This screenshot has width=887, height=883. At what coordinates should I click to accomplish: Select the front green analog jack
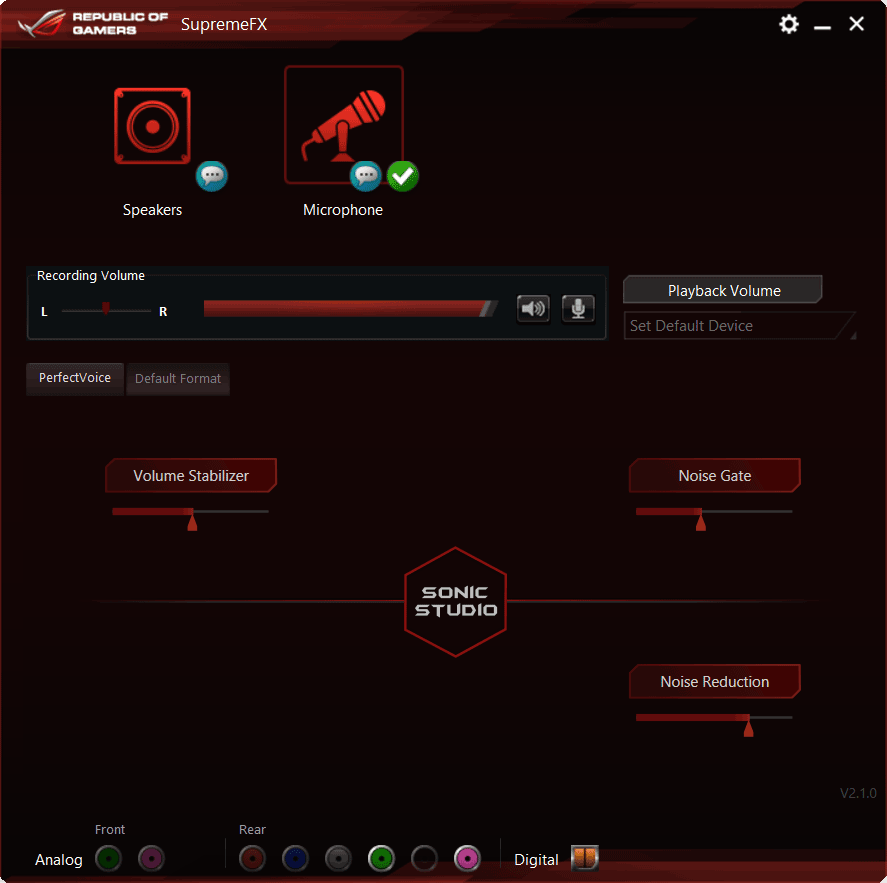109,858
